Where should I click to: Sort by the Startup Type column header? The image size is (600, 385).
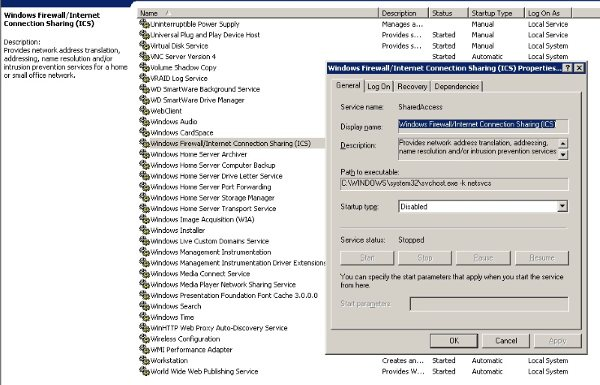click(496, 13)
